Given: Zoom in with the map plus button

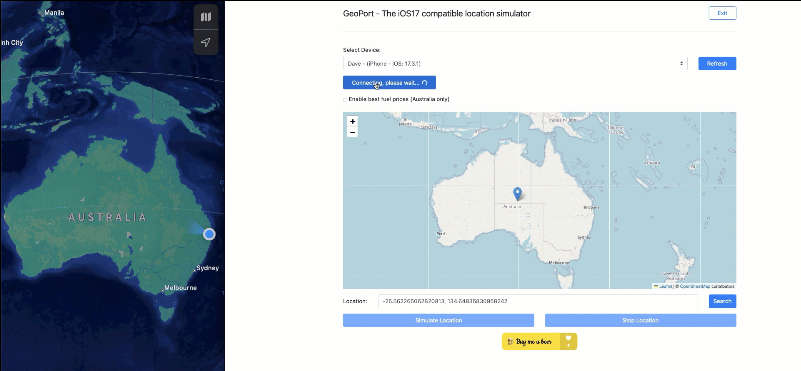Looking at the screenshot, I should [352, 122].
